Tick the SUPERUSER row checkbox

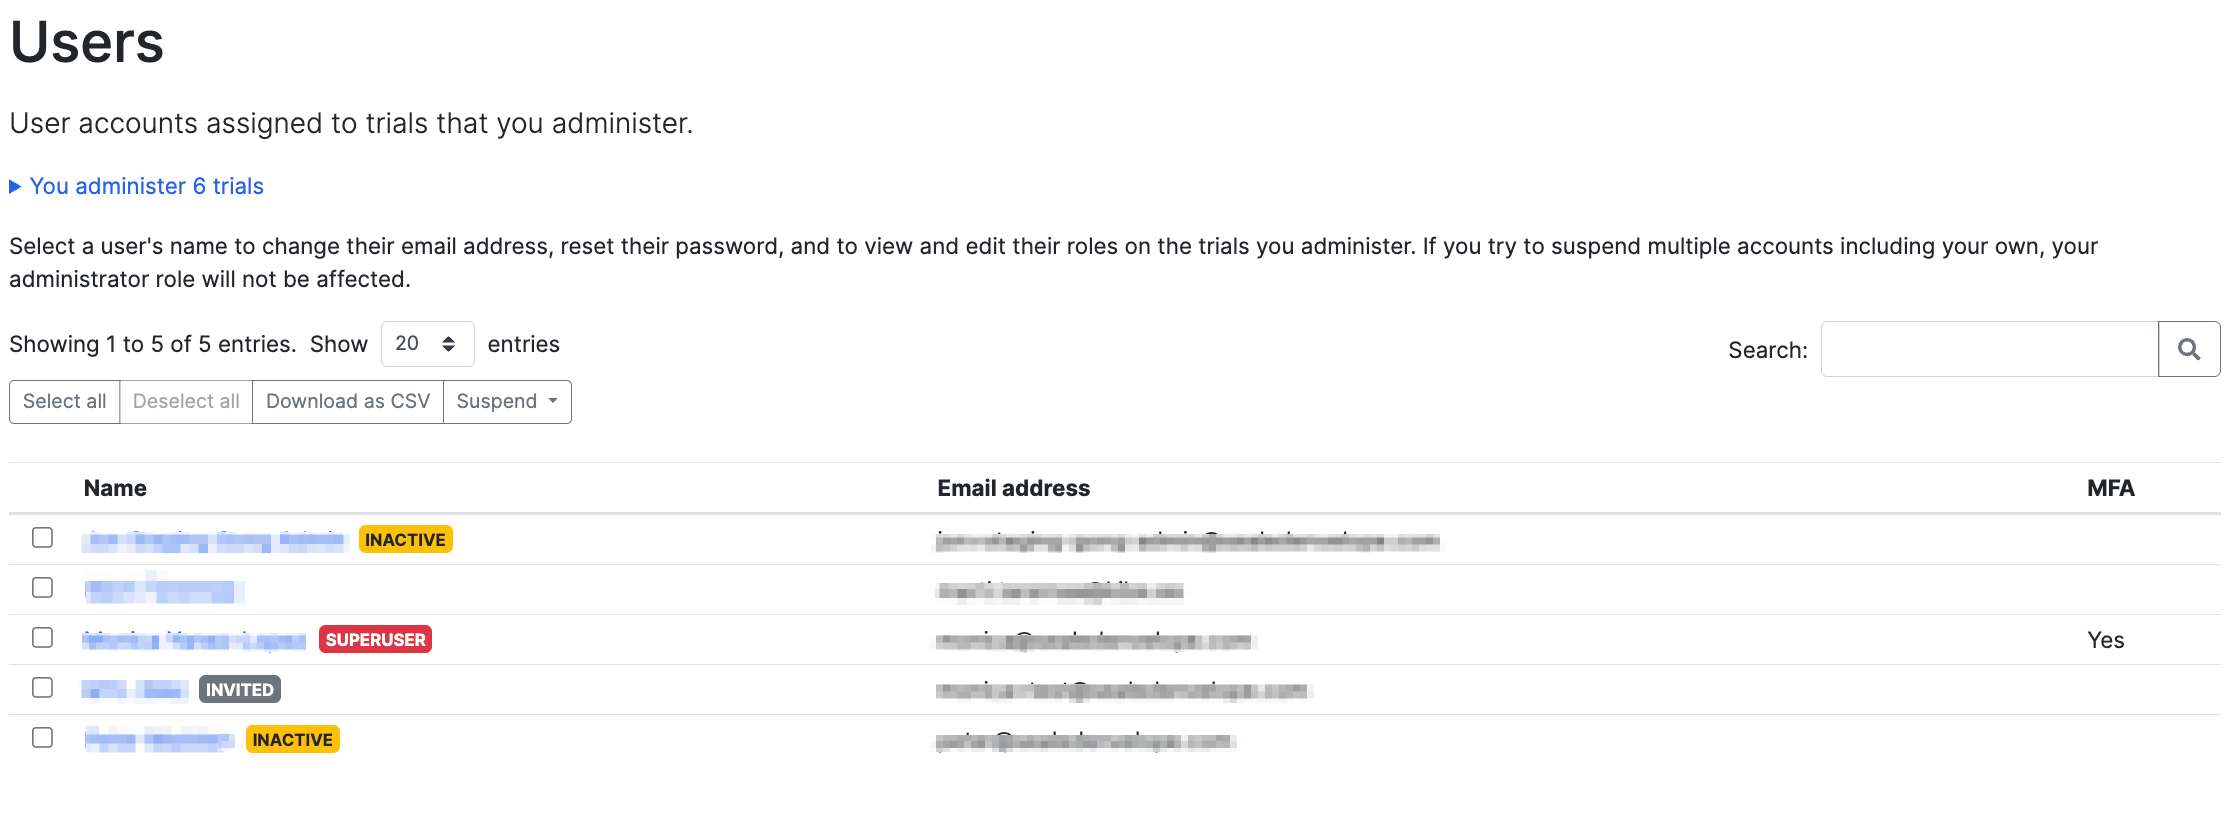pos(42,638)
